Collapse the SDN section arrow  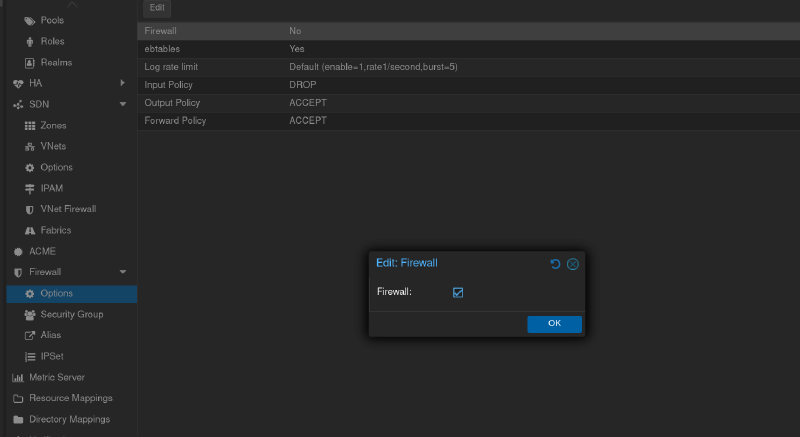(x=122, y=104)
